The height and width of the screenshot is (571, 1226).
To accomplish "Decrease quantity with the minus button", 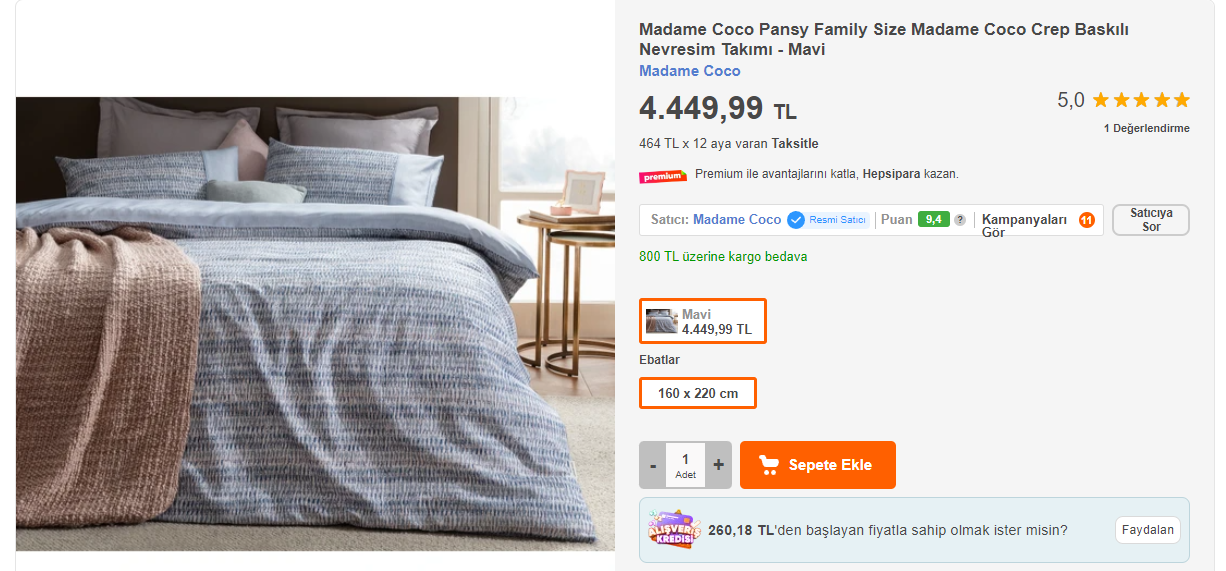I will [x=653, y=465].
